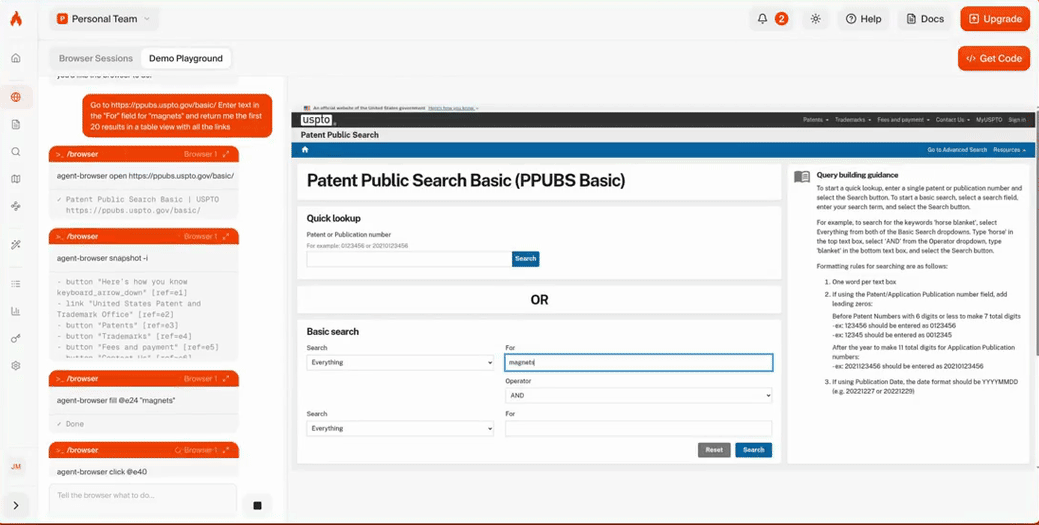Click the home icon in left sidebar
Screen dimensions: 1039x525
(15, 58)
